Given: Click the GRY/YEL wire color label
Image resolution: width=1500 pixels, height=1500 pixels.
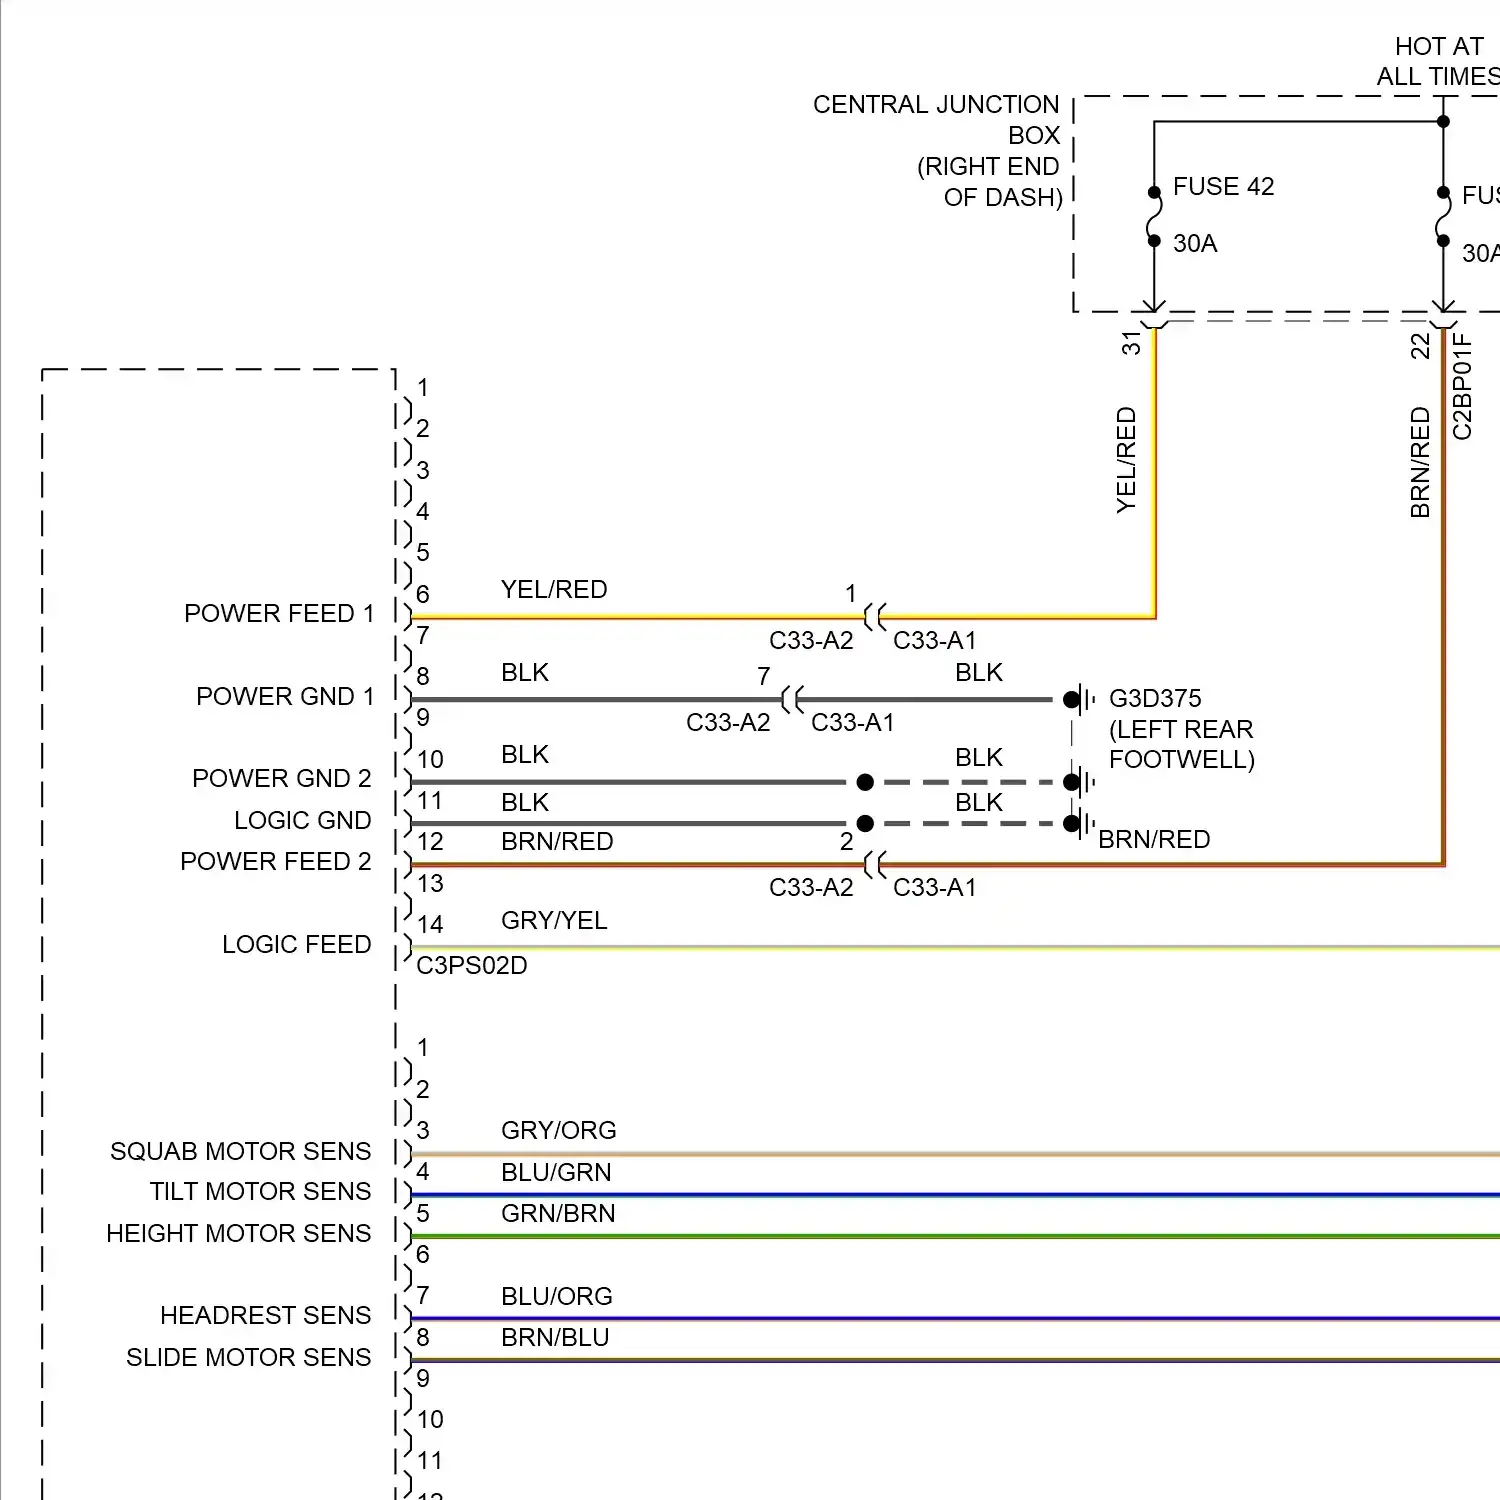Looking at the screenshot, I should pos(554,920).
